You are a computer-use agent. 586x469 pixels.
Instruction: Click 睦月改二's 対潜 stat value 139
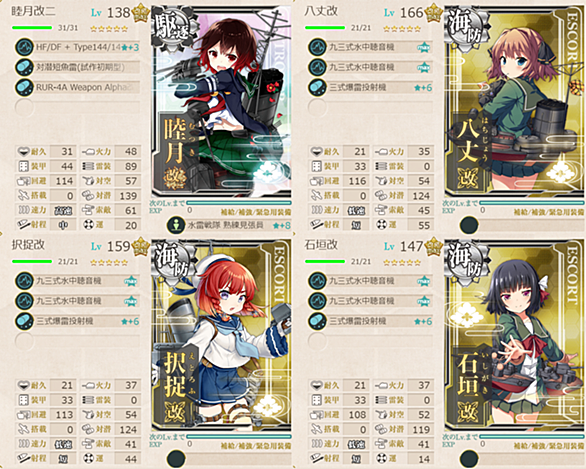click(128, 196)
